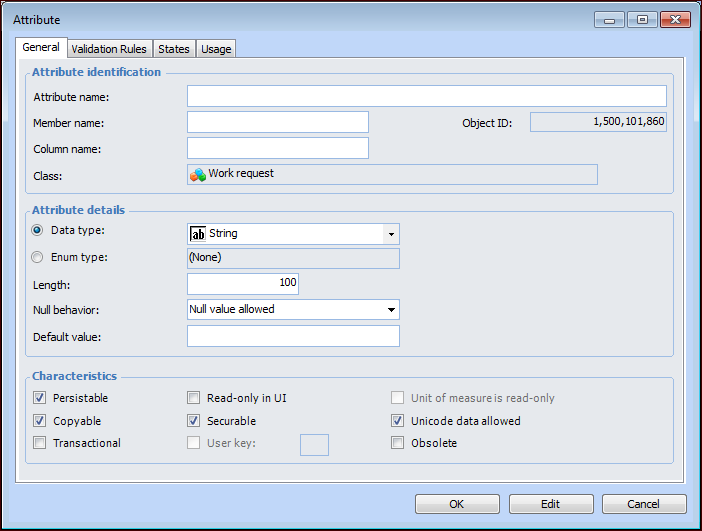
Task: Enable the Transactional checkbox
Action: 39,443
